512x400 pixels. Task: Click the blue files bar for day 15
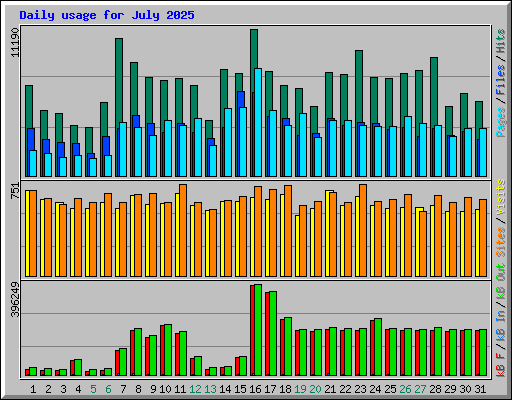pyautogui.click(x=241, y=99)
